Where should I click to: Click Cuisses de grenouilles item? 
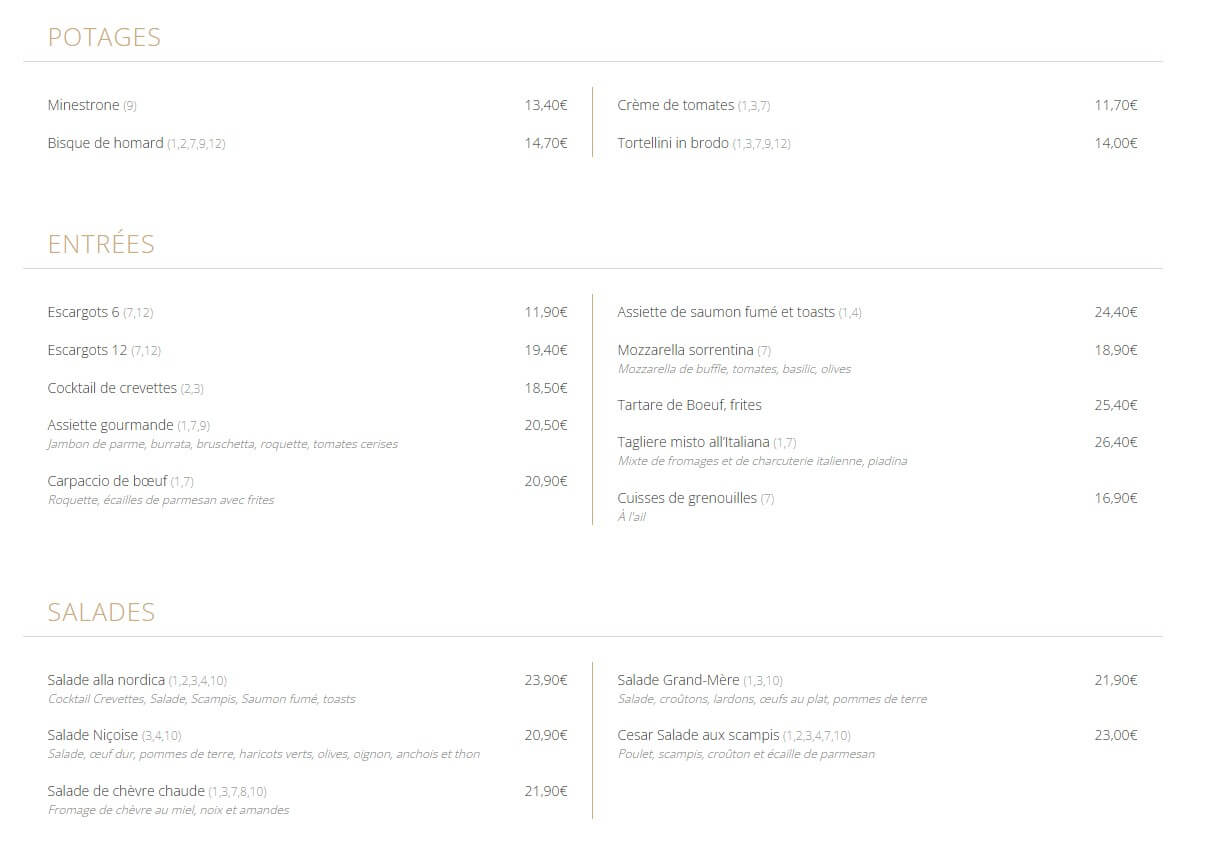687,498
